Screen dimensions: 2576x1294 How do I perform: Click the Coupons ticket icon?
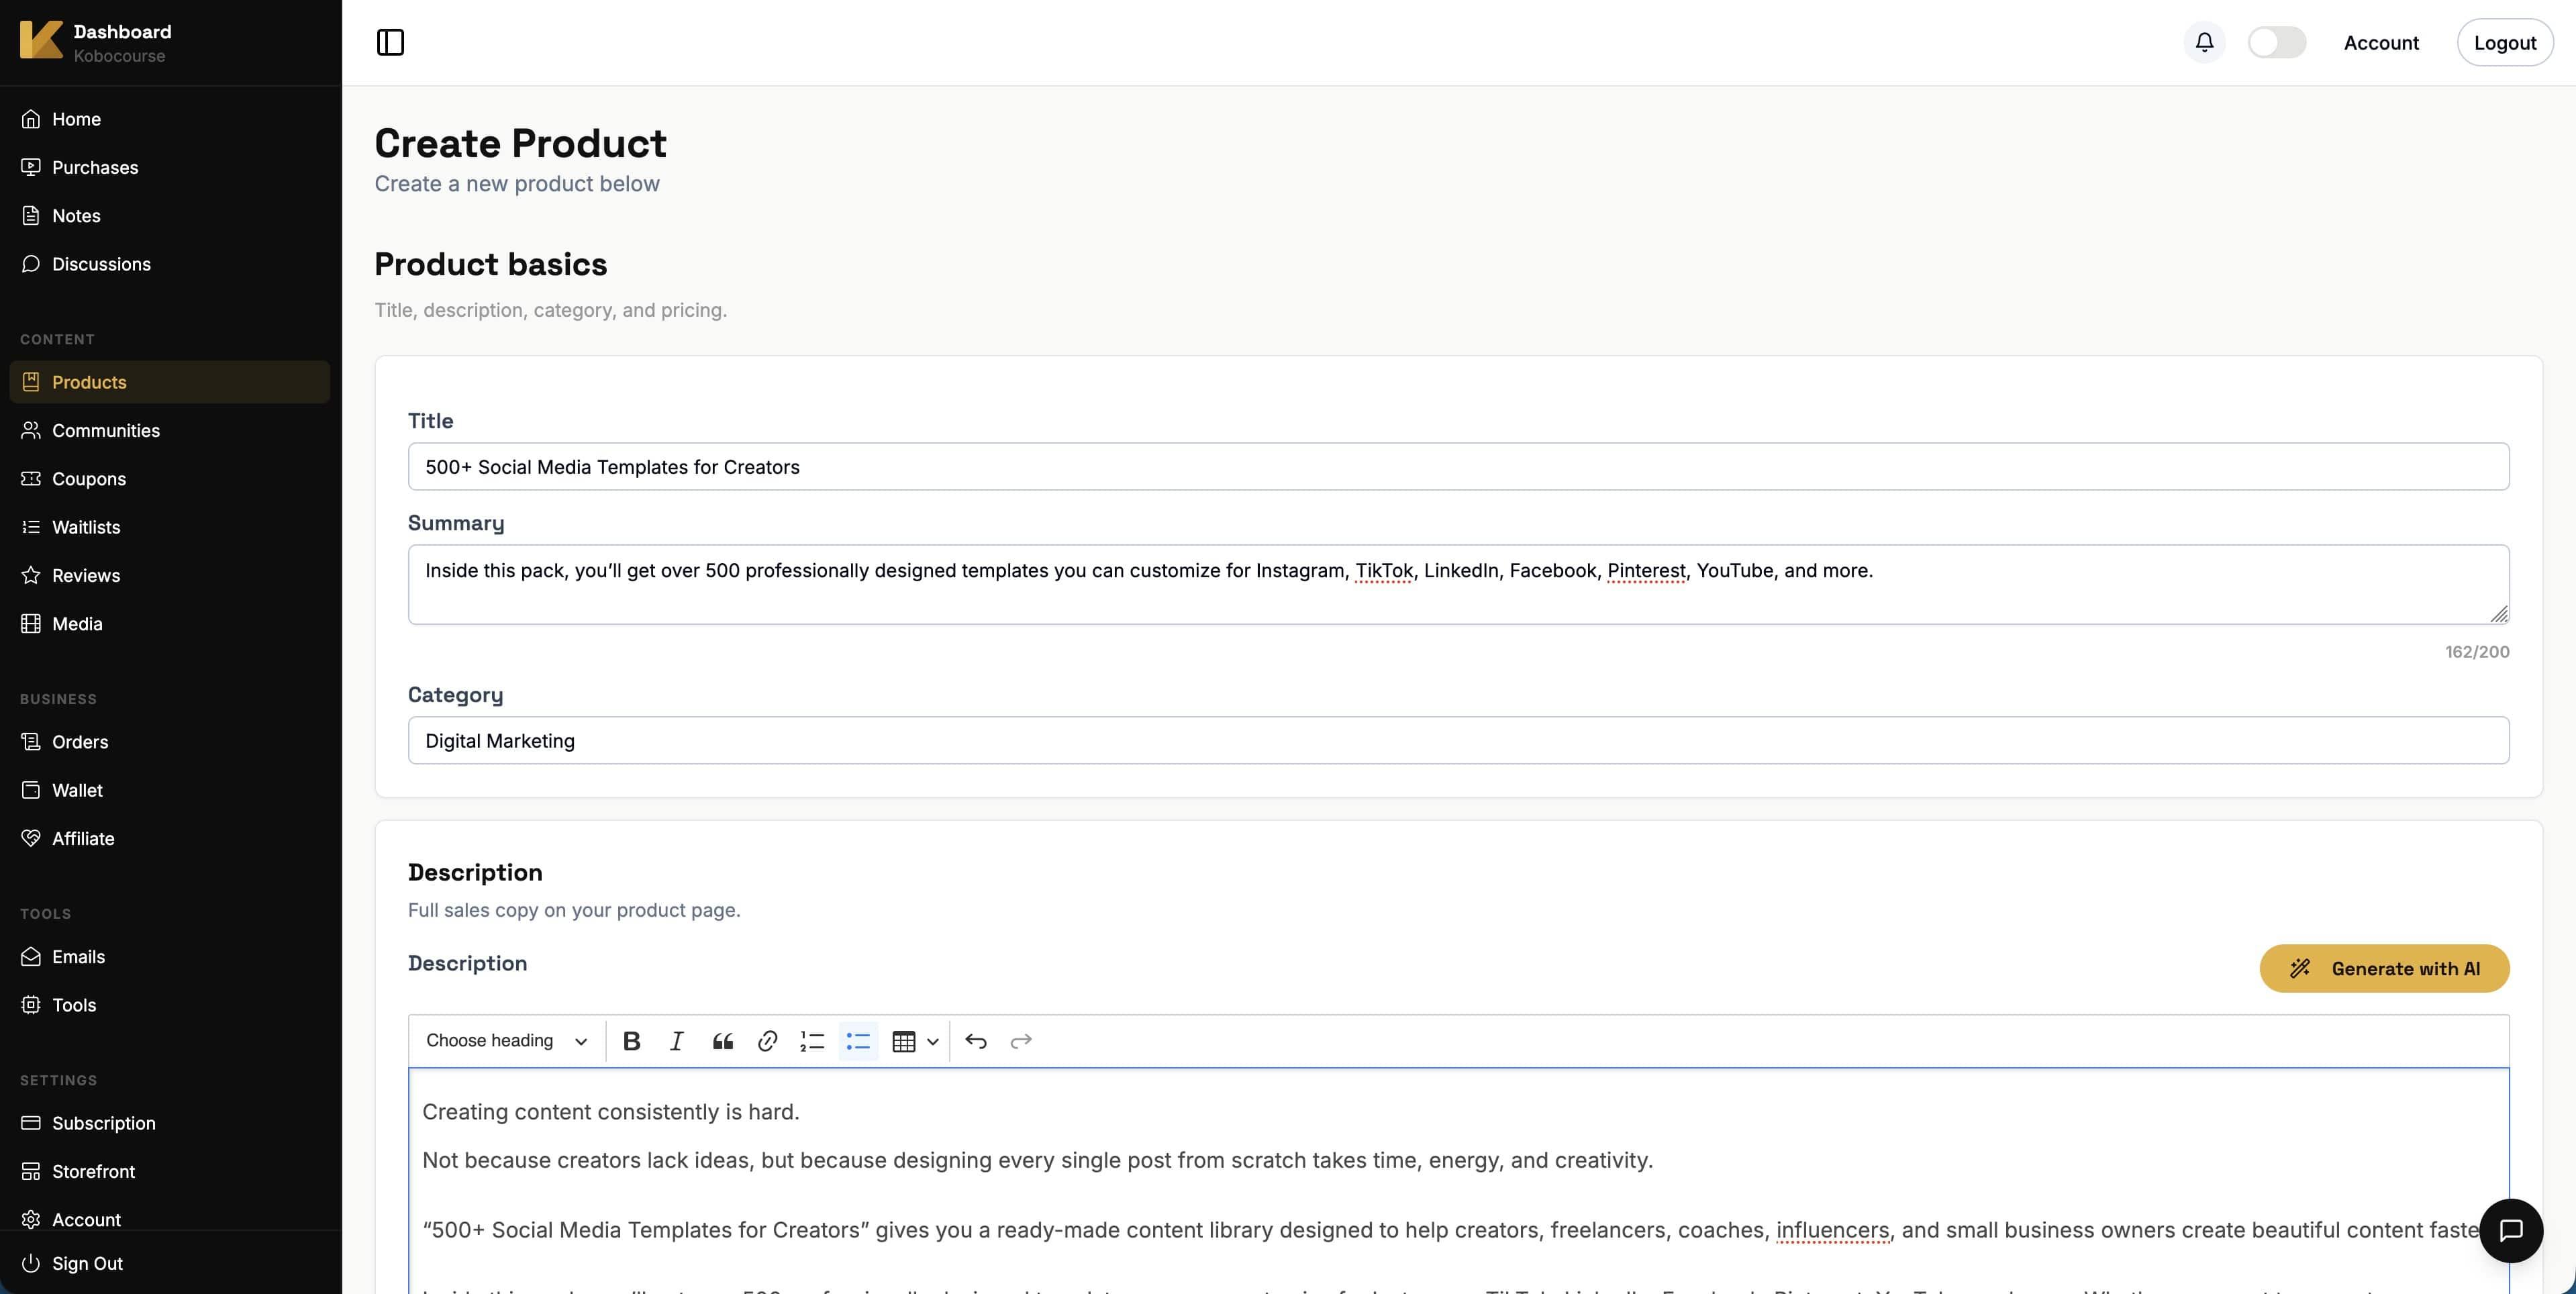[31, 479]
